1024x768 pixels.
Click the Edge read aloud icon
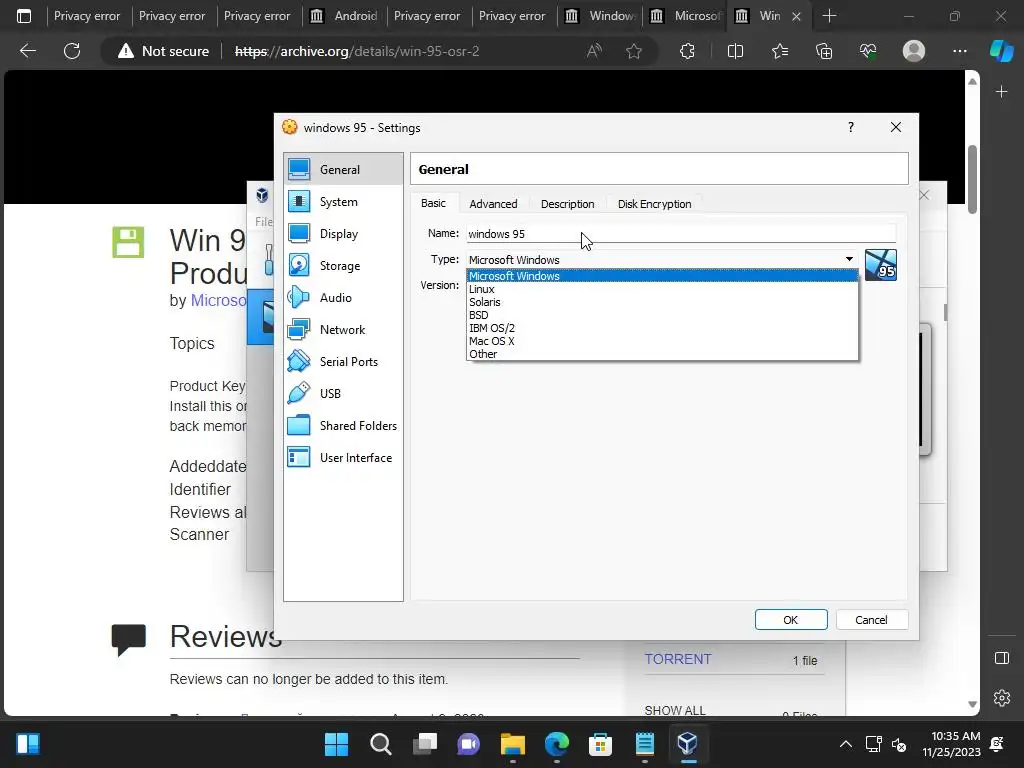click(x=594, y=51)
